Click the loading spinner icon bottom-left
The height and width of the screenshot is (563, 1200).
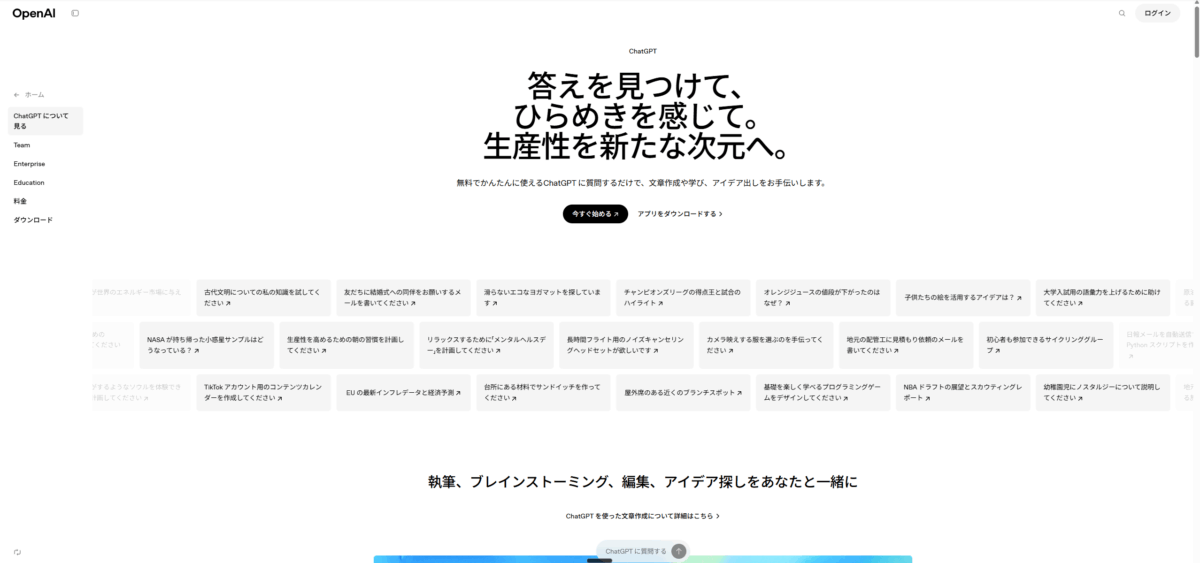tap(17, 552)
